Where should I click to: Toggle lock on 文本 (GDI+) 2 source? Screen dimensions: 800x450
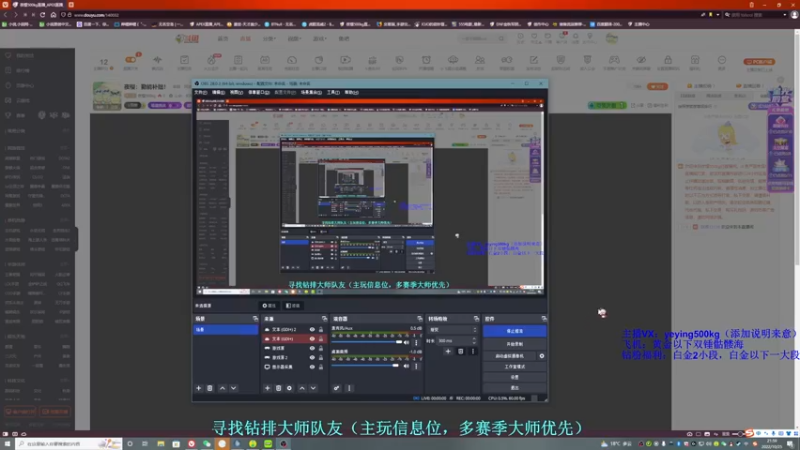point(321,330)
